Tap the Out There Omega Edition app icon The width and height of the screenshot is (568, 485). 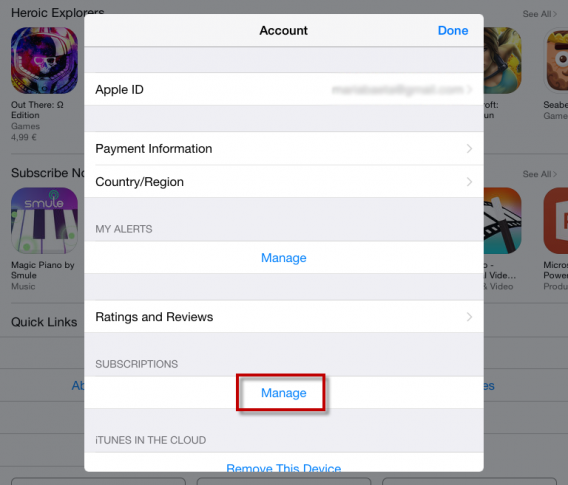(44, 60)
